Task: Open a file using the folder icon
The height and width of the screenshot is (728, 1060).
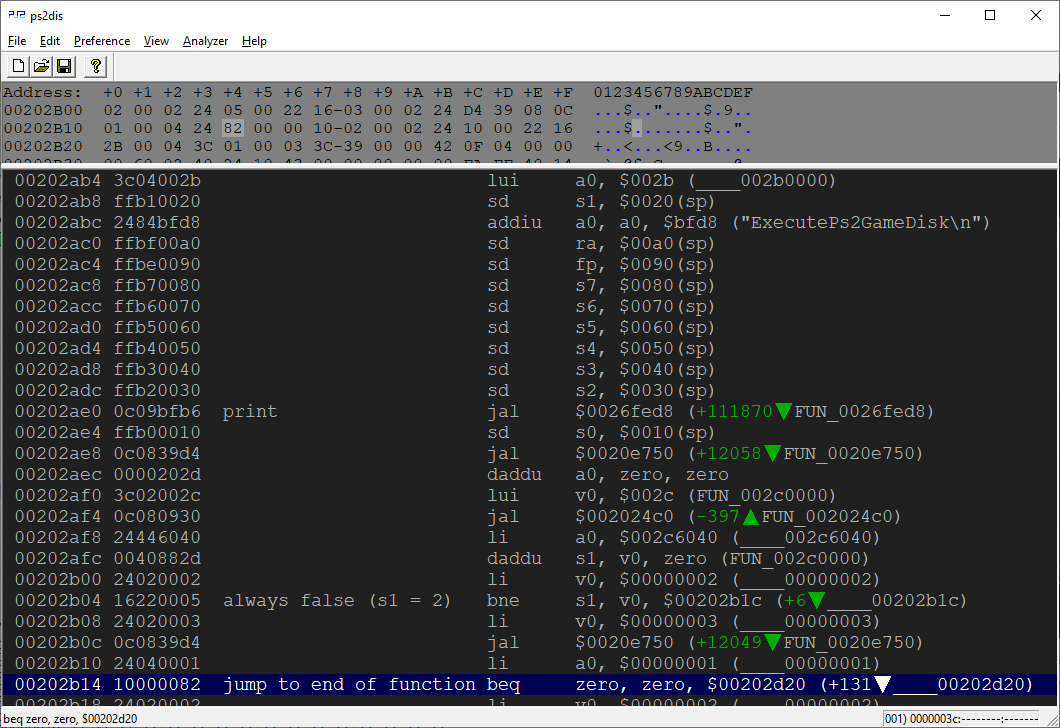Action: [x=41, y=65]
